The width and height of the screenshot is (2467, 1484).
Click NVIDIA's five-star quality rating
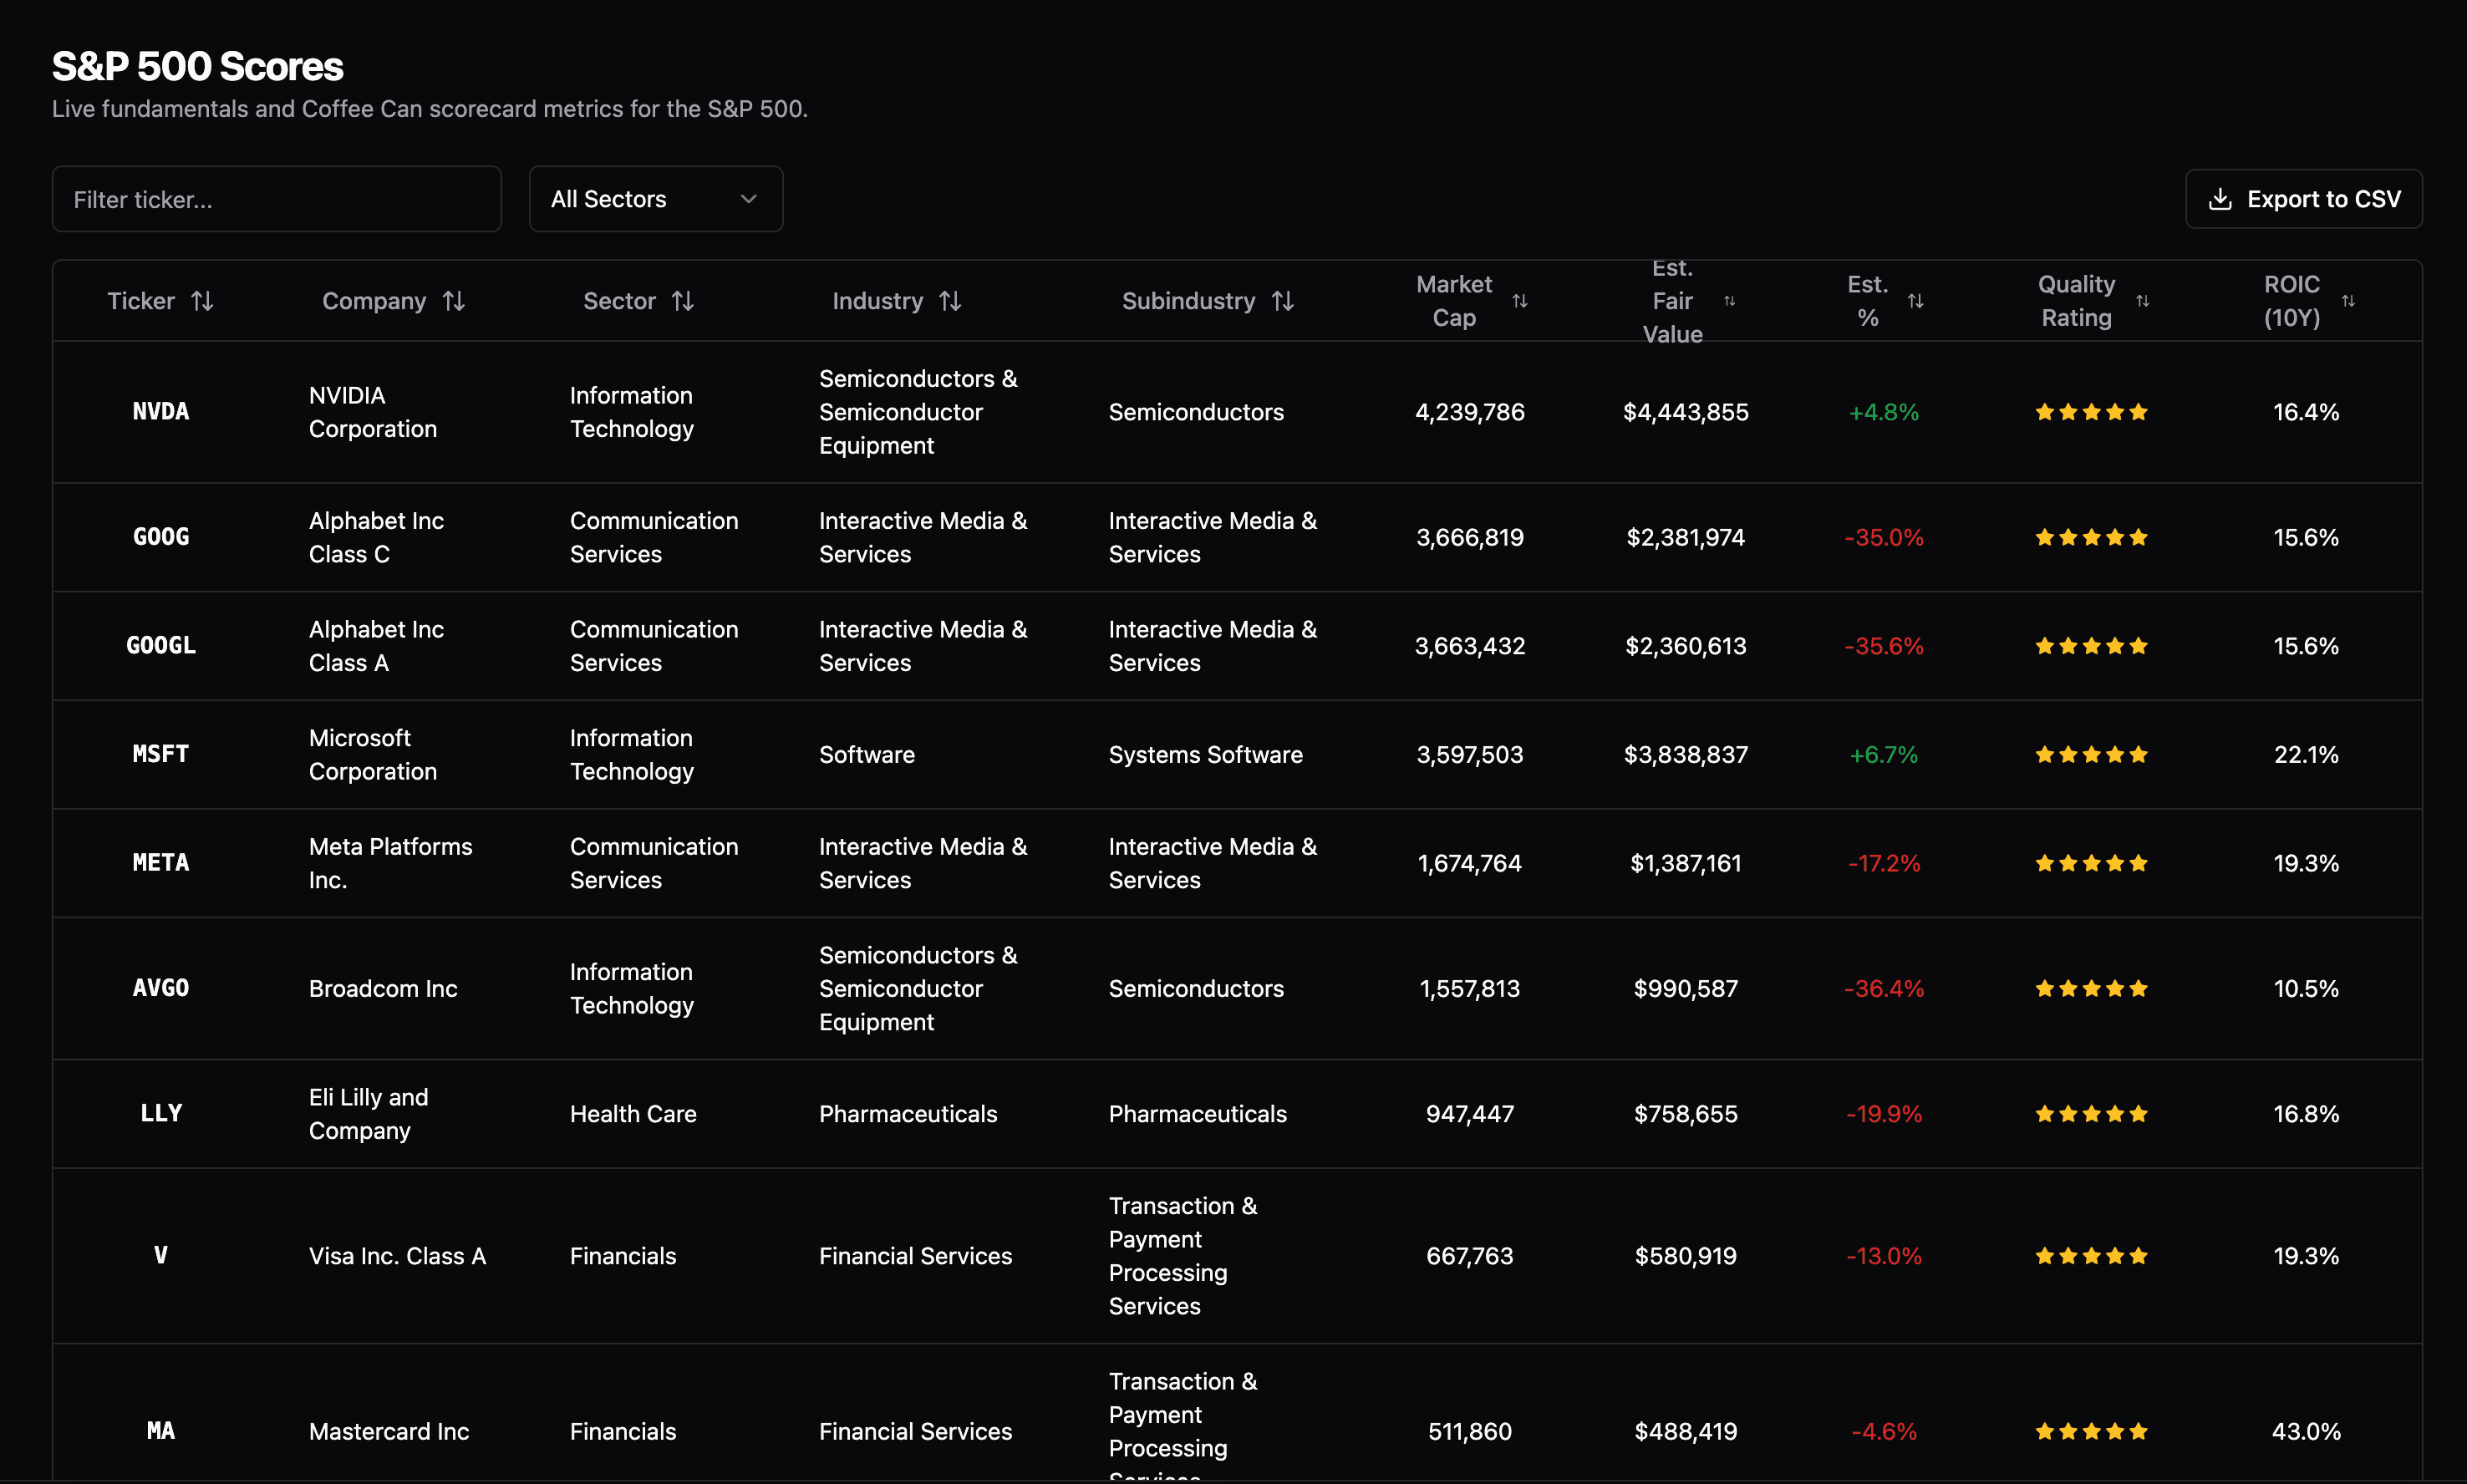pos(2089,411)
